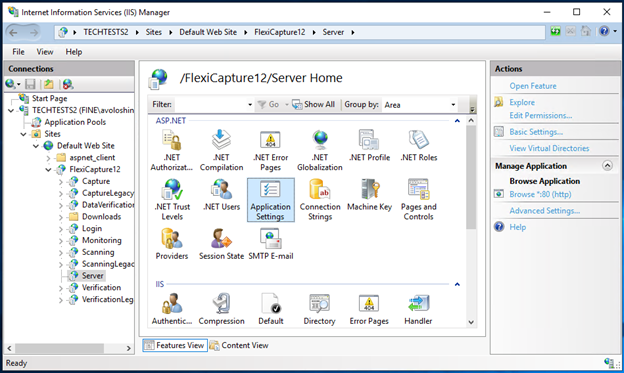Viewport: 624px width, 373px height.
Task: Select the Application Pools tree item
Action: (x=75, y=122)
